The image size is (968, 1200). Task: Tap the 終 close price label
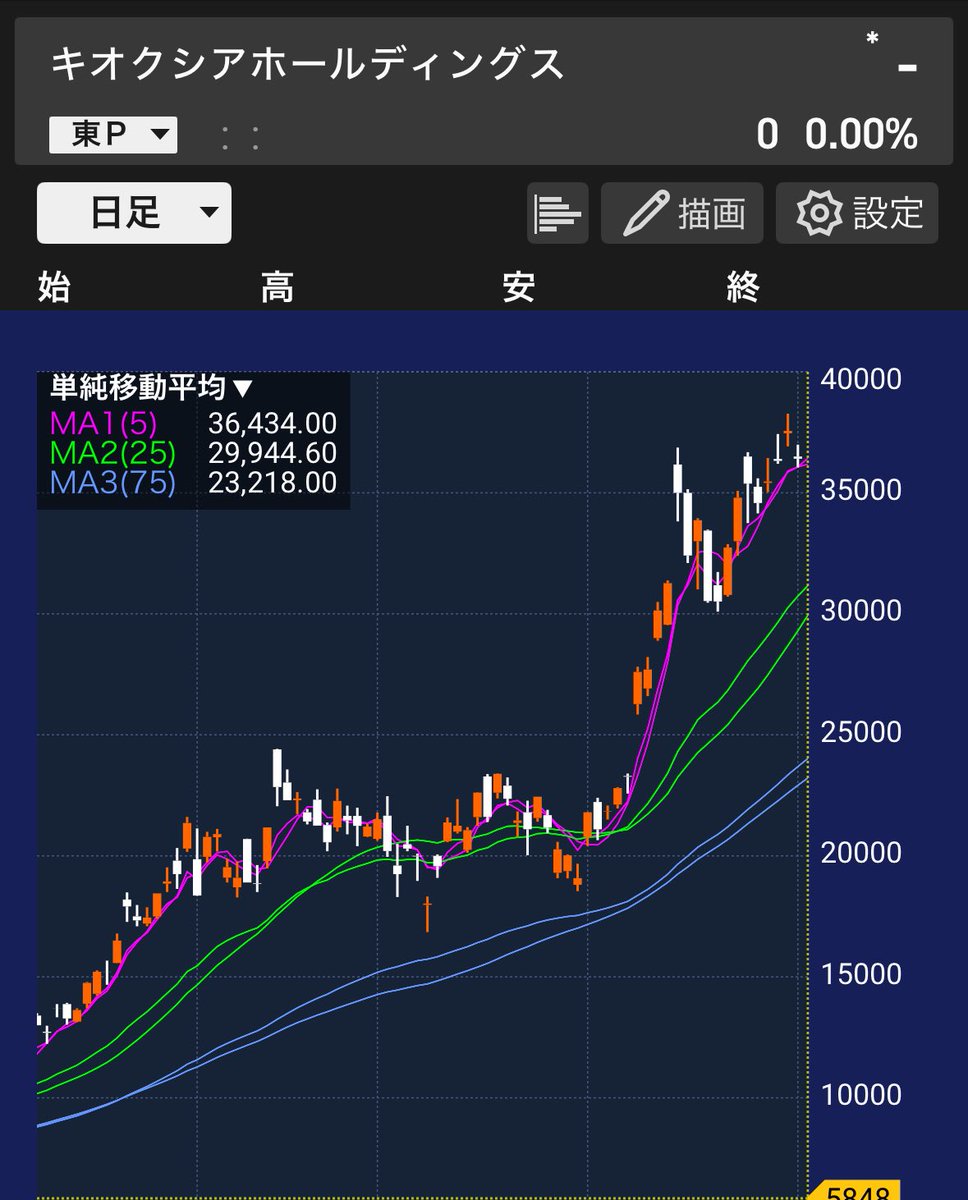743,288
